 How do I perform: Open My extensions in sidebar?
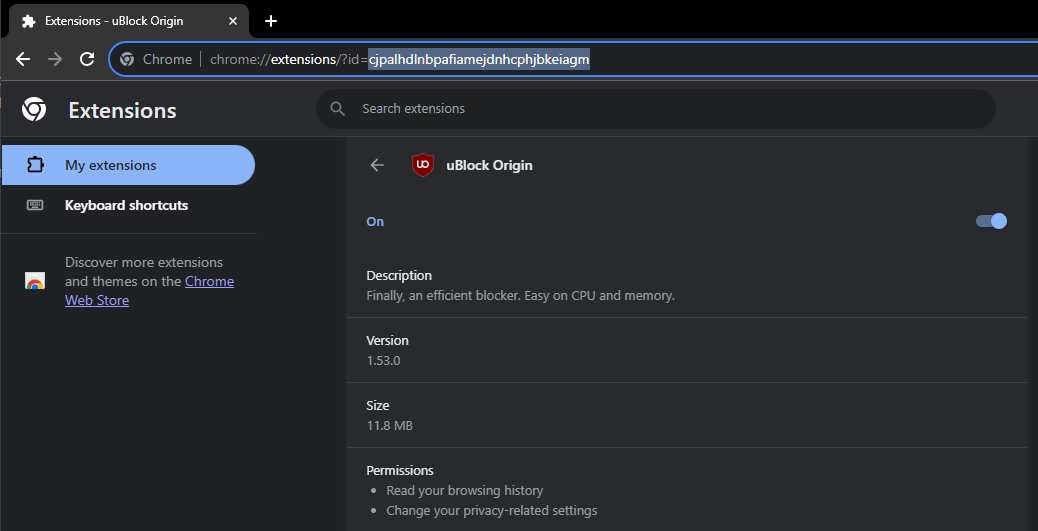pos(128,165)
